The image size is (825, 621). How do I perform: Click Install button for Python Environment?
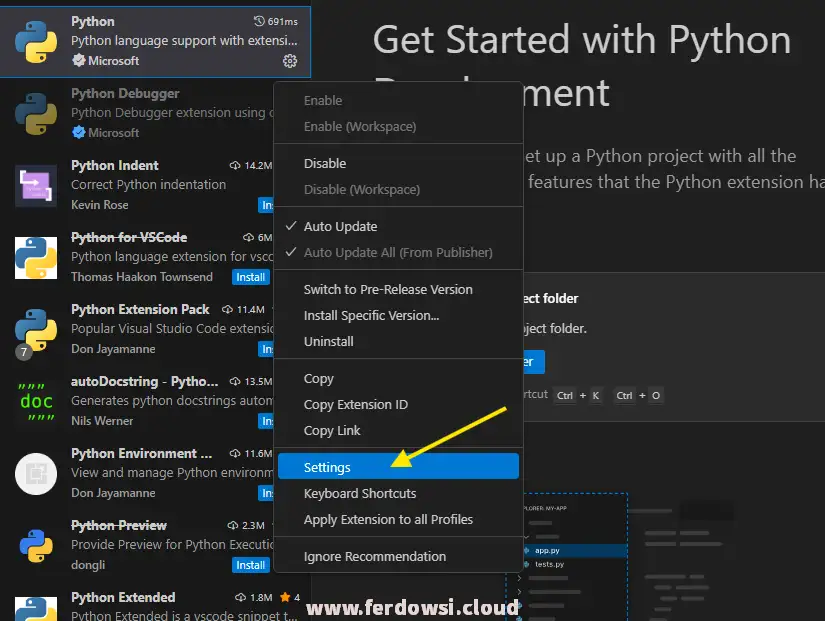tap(266, 493)
